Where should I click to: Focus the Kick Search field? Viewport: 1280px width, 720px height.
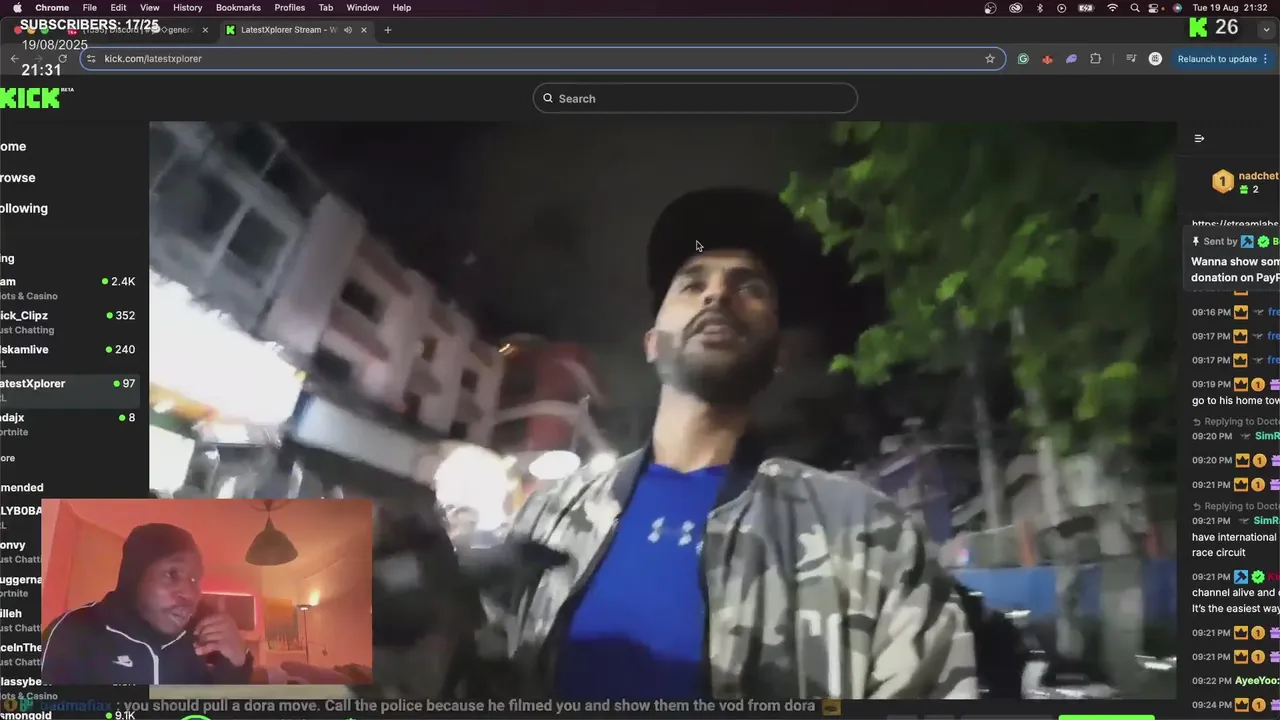click(x=695, y=98)
